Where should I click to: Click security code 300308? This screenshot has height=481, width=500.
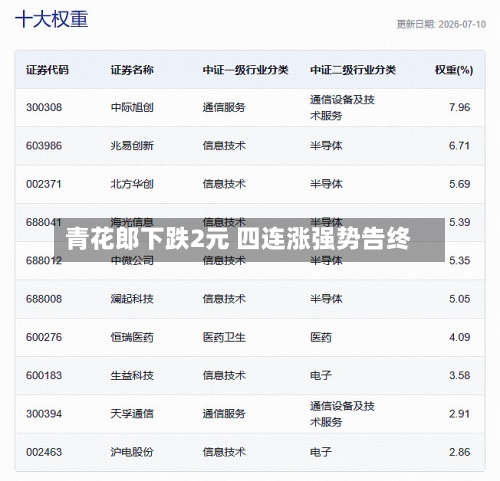coord(44,107)
